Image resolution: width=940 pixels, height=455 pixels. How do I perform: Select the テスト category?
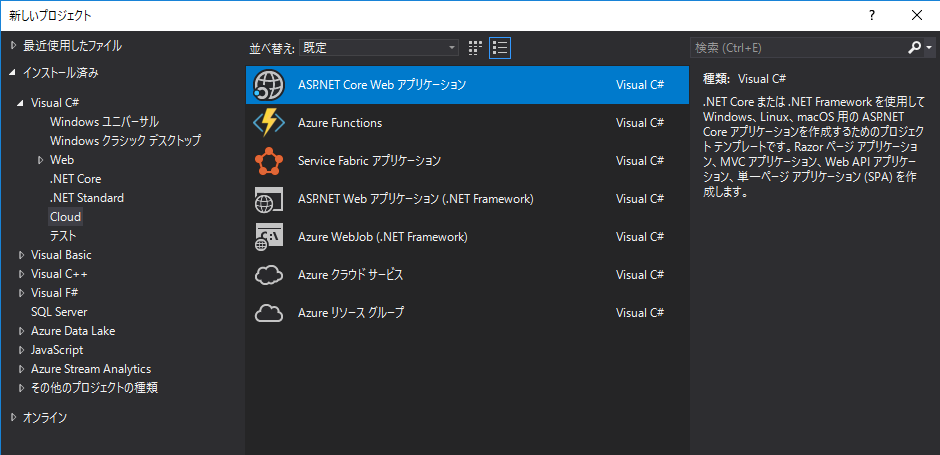point(63,236)
